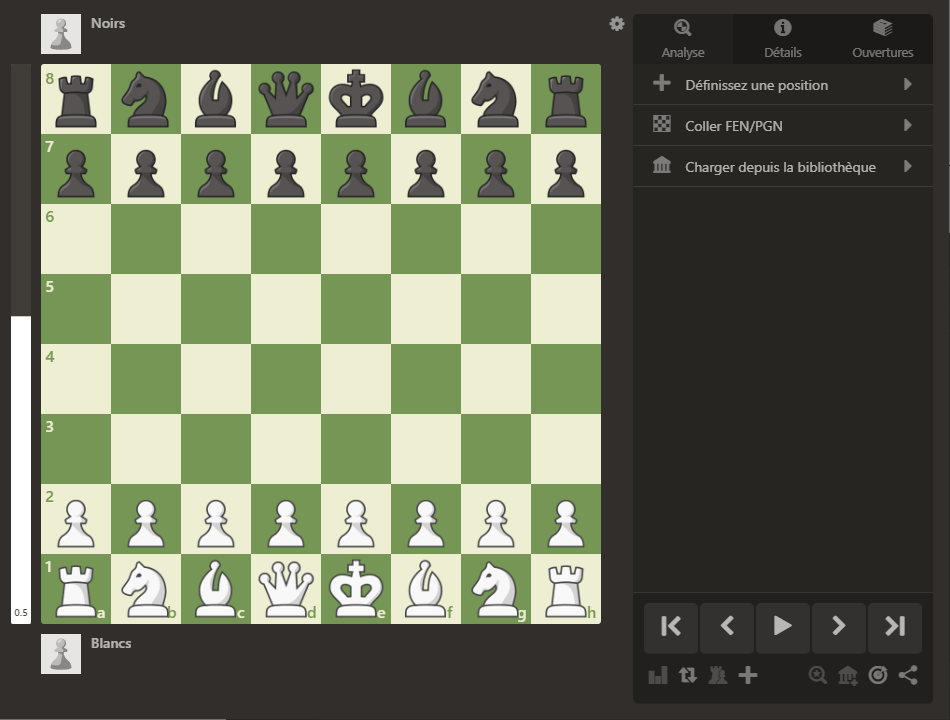Screen dimensions: 950x720
Task: Flip the board with the arrows icon
Action: [x=688, y=675]
